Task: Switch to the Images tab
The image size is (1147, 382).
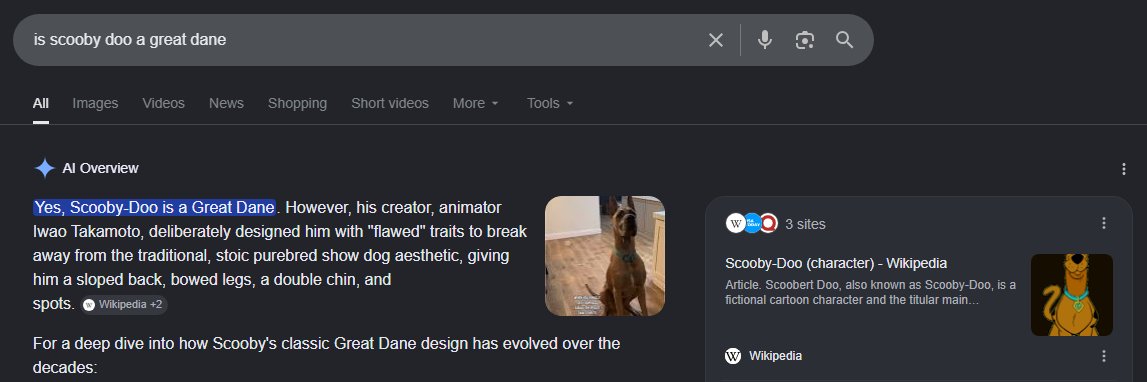Action: pyautogui.click(x=95, y=103)
